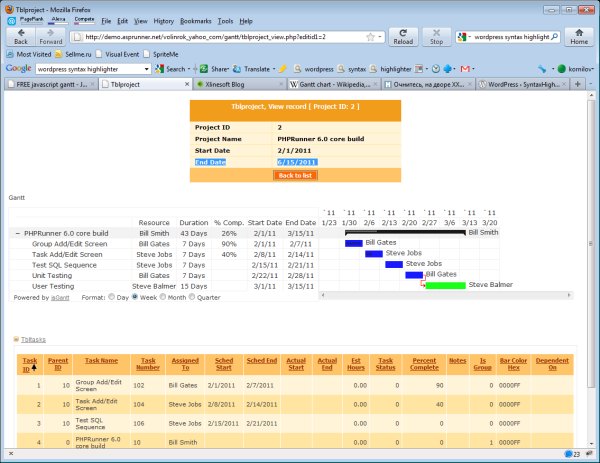600x463 pixels.
Task: Open the jsGantt link
Action: click(x=60, y=298)
